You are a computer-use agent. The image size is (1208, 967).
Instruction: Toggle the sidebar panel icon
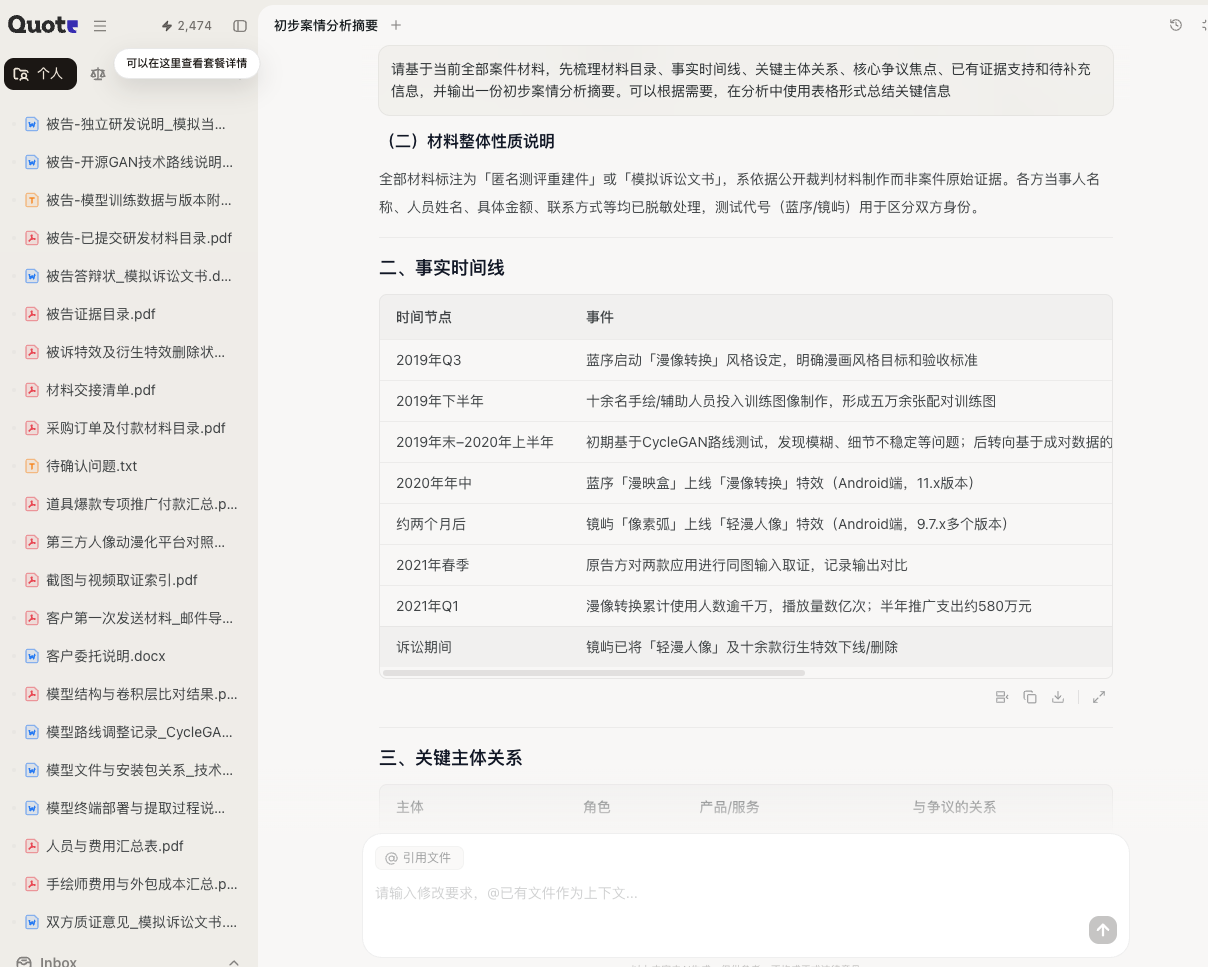240,26
